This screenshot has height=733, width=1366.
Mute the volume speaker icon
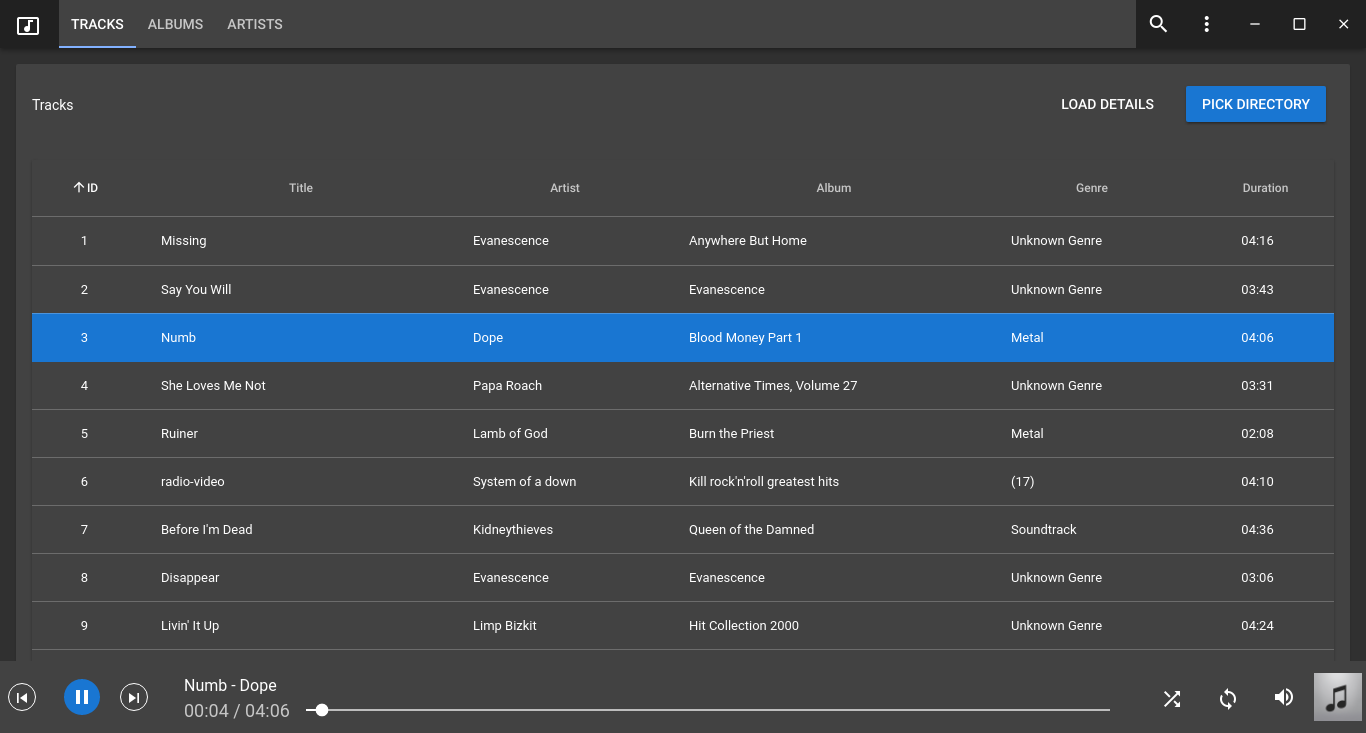1284,697
